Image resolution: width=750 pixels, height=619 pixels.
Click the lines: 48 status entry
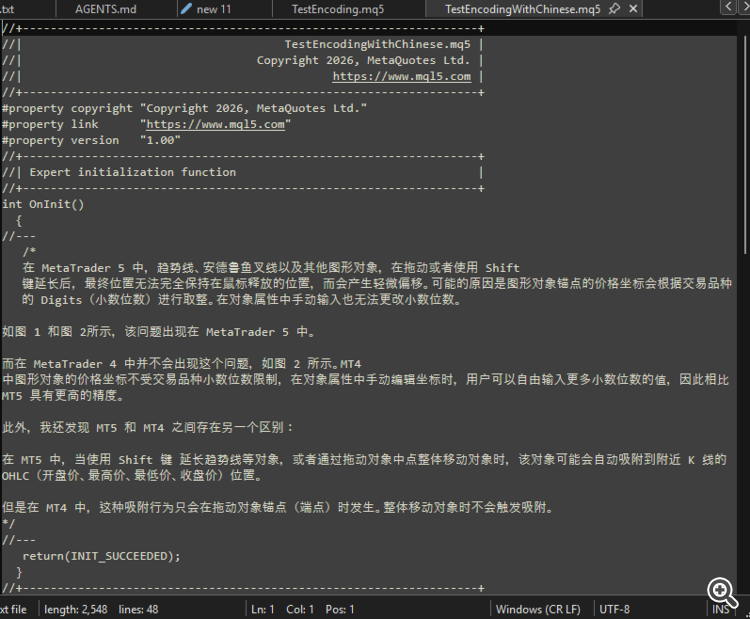(138, 609)
